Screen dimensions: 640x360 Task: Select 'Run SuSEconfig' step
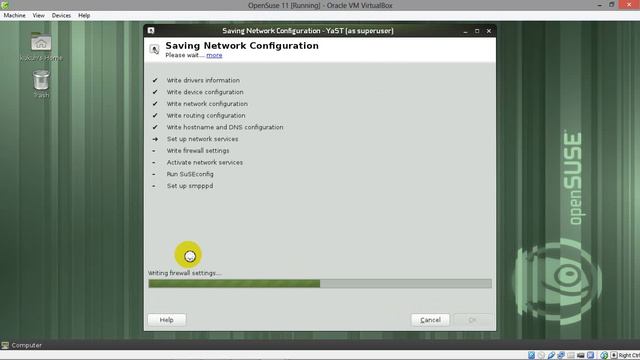point(190,174)
